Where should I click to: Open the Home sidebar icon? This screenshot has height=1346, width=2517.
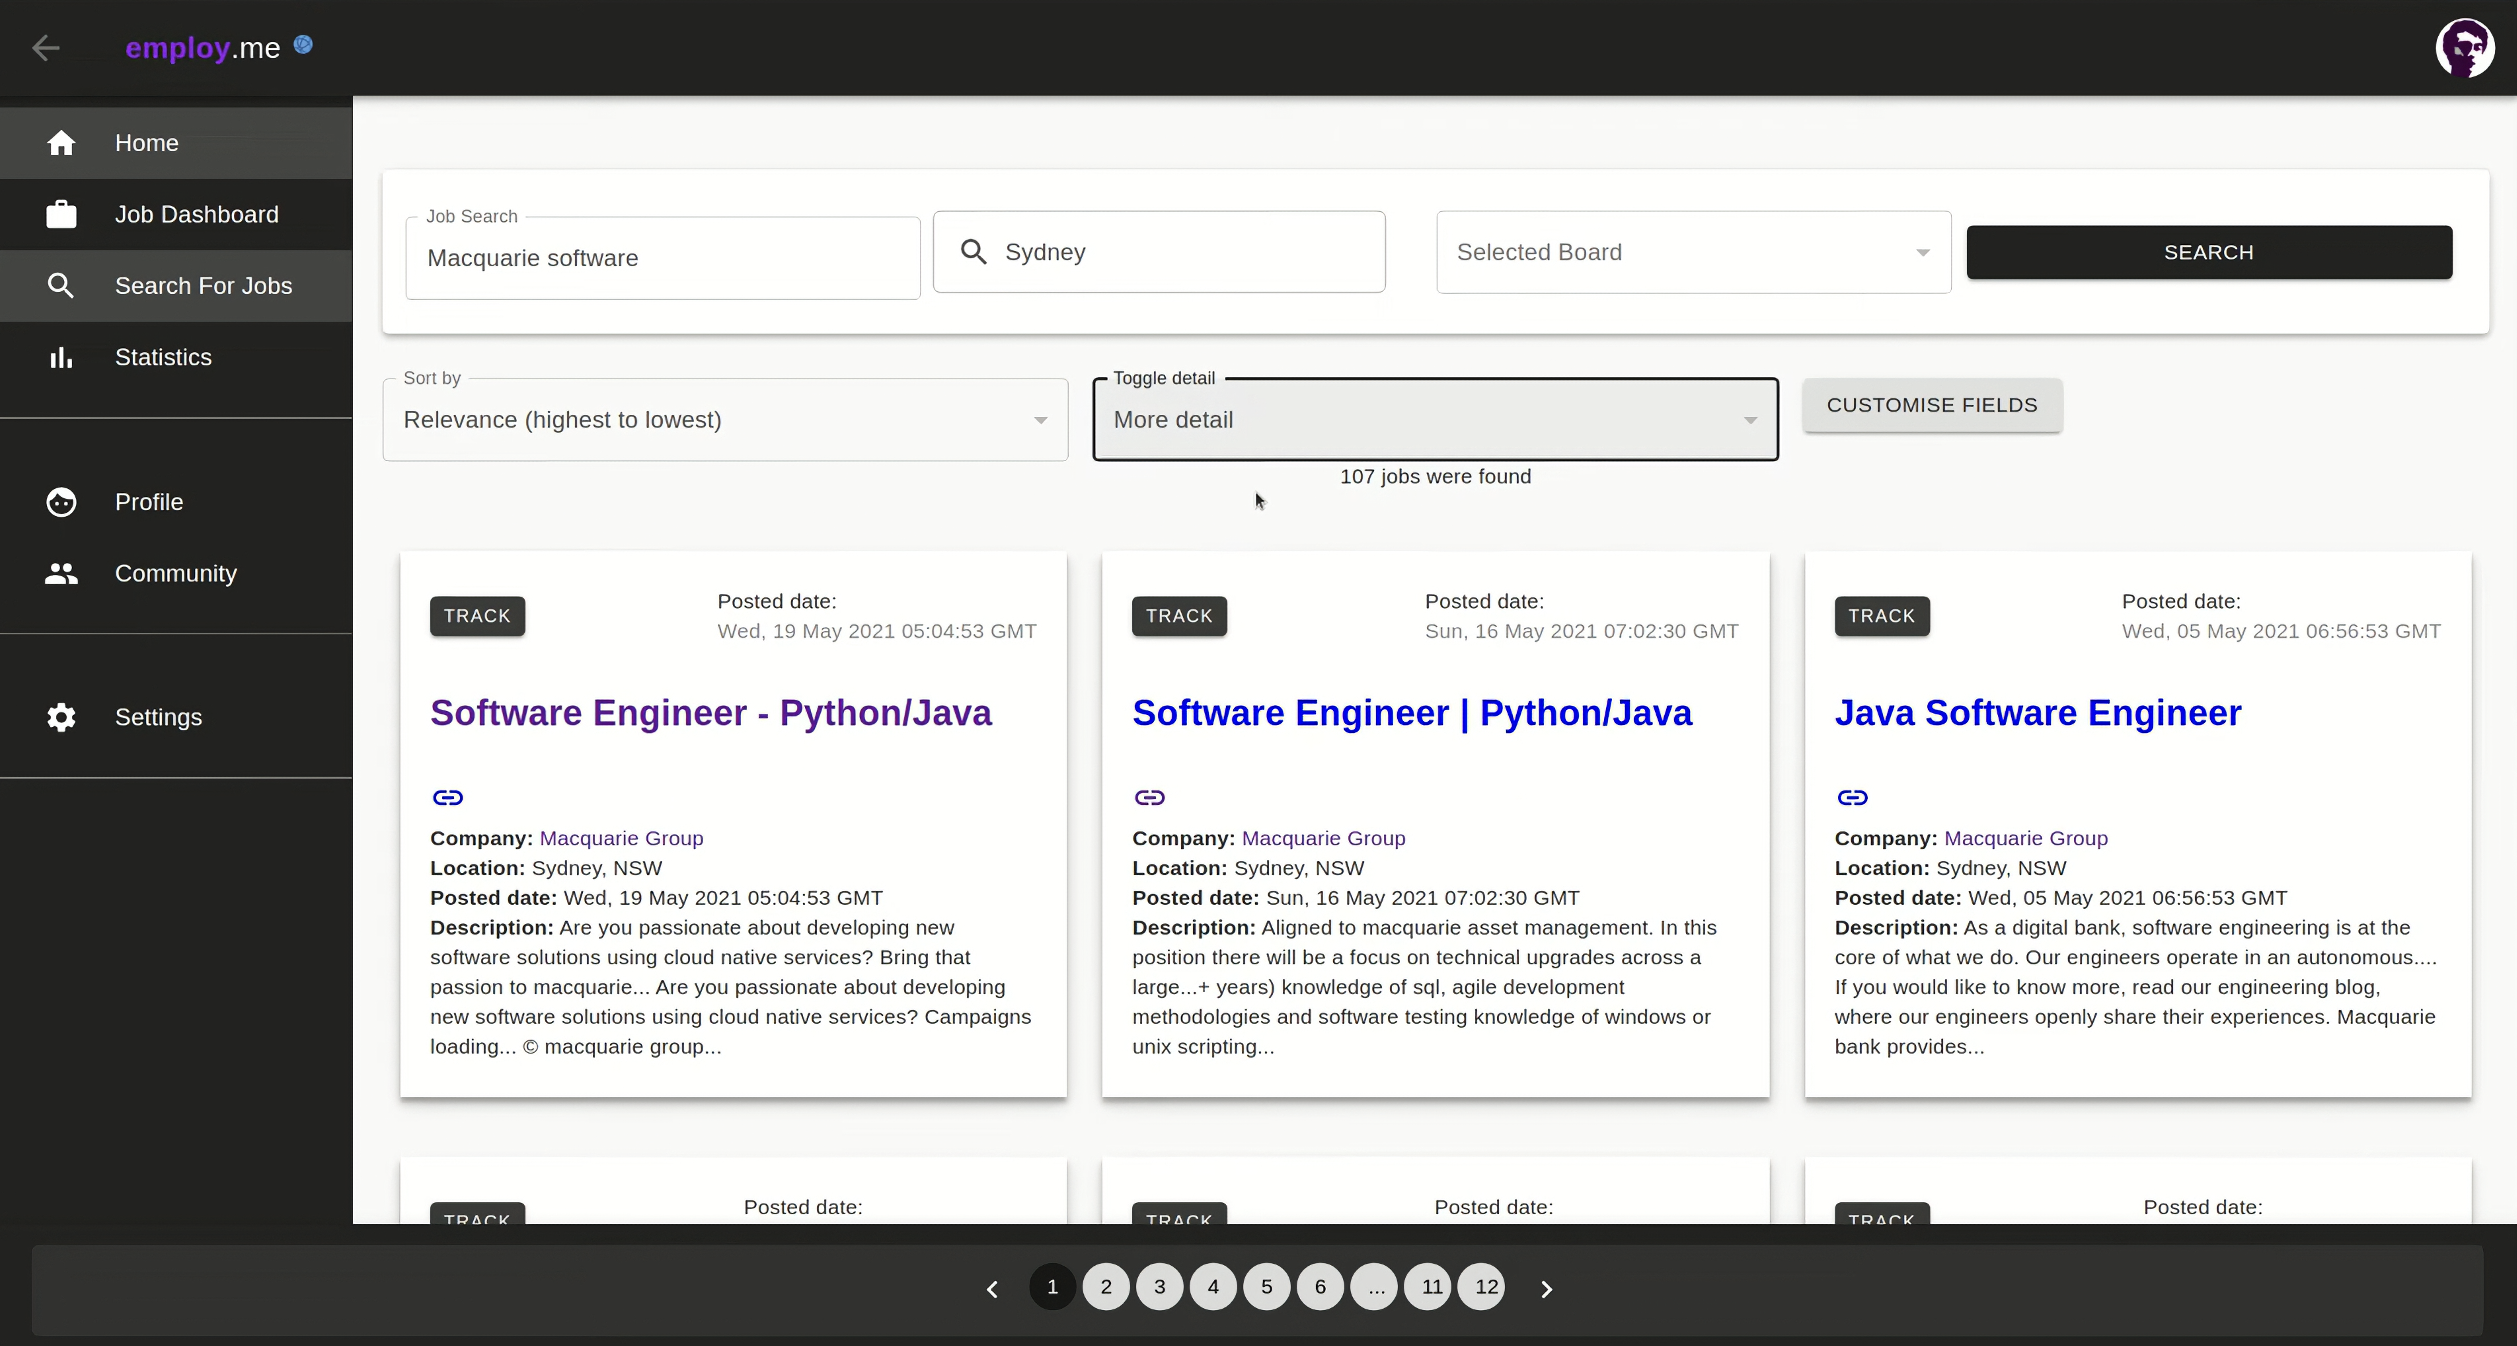tap(62, 143)
